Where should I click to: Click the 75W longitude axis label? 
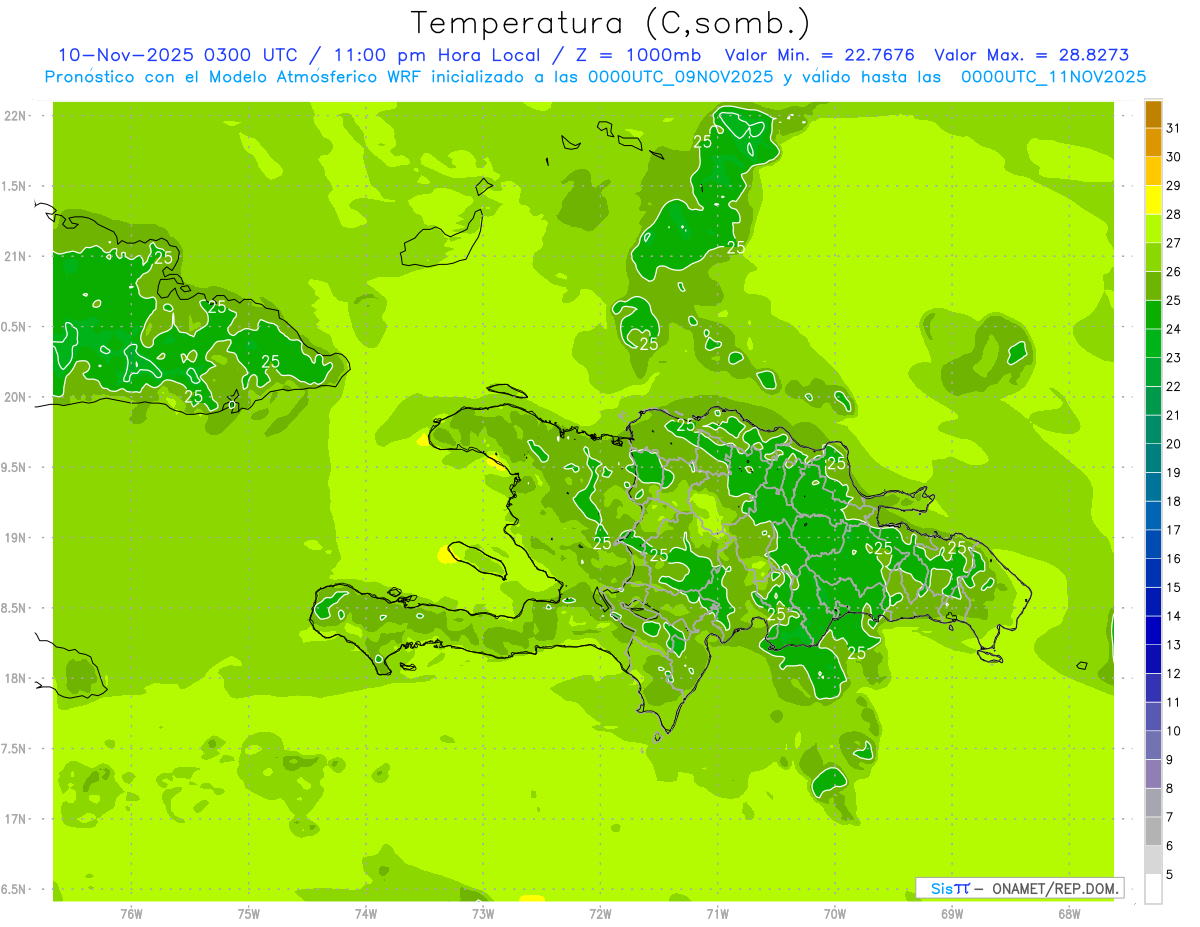coord(249,914)
